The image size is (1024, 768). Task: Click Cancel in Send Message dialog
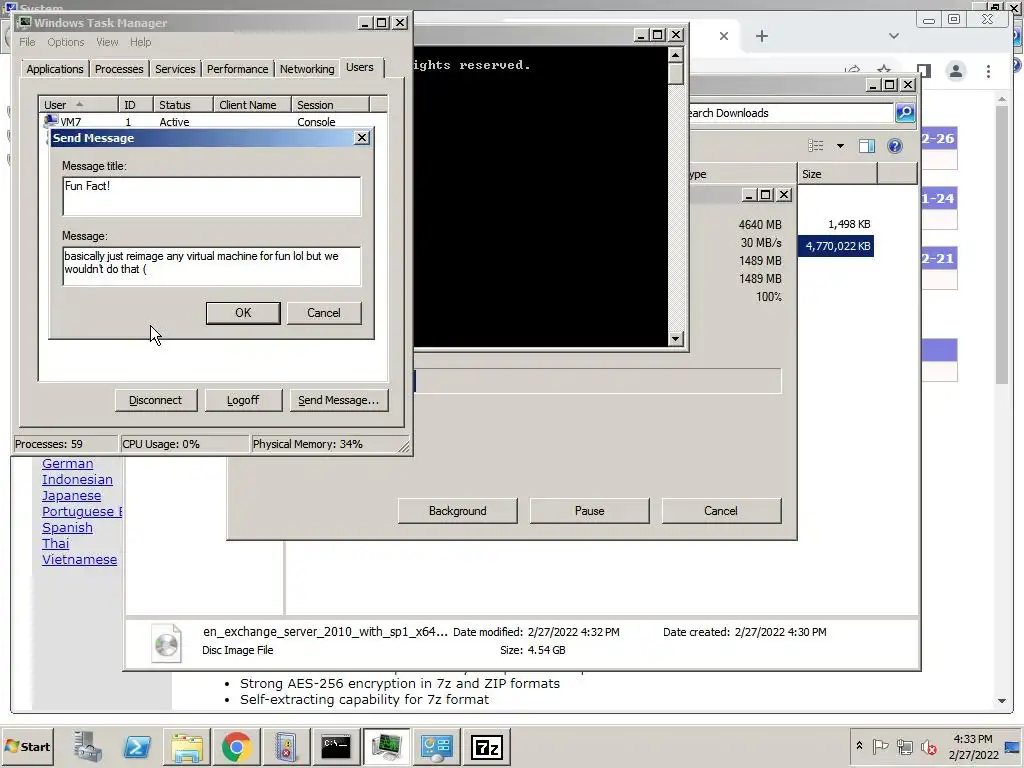tap(324, 313)
